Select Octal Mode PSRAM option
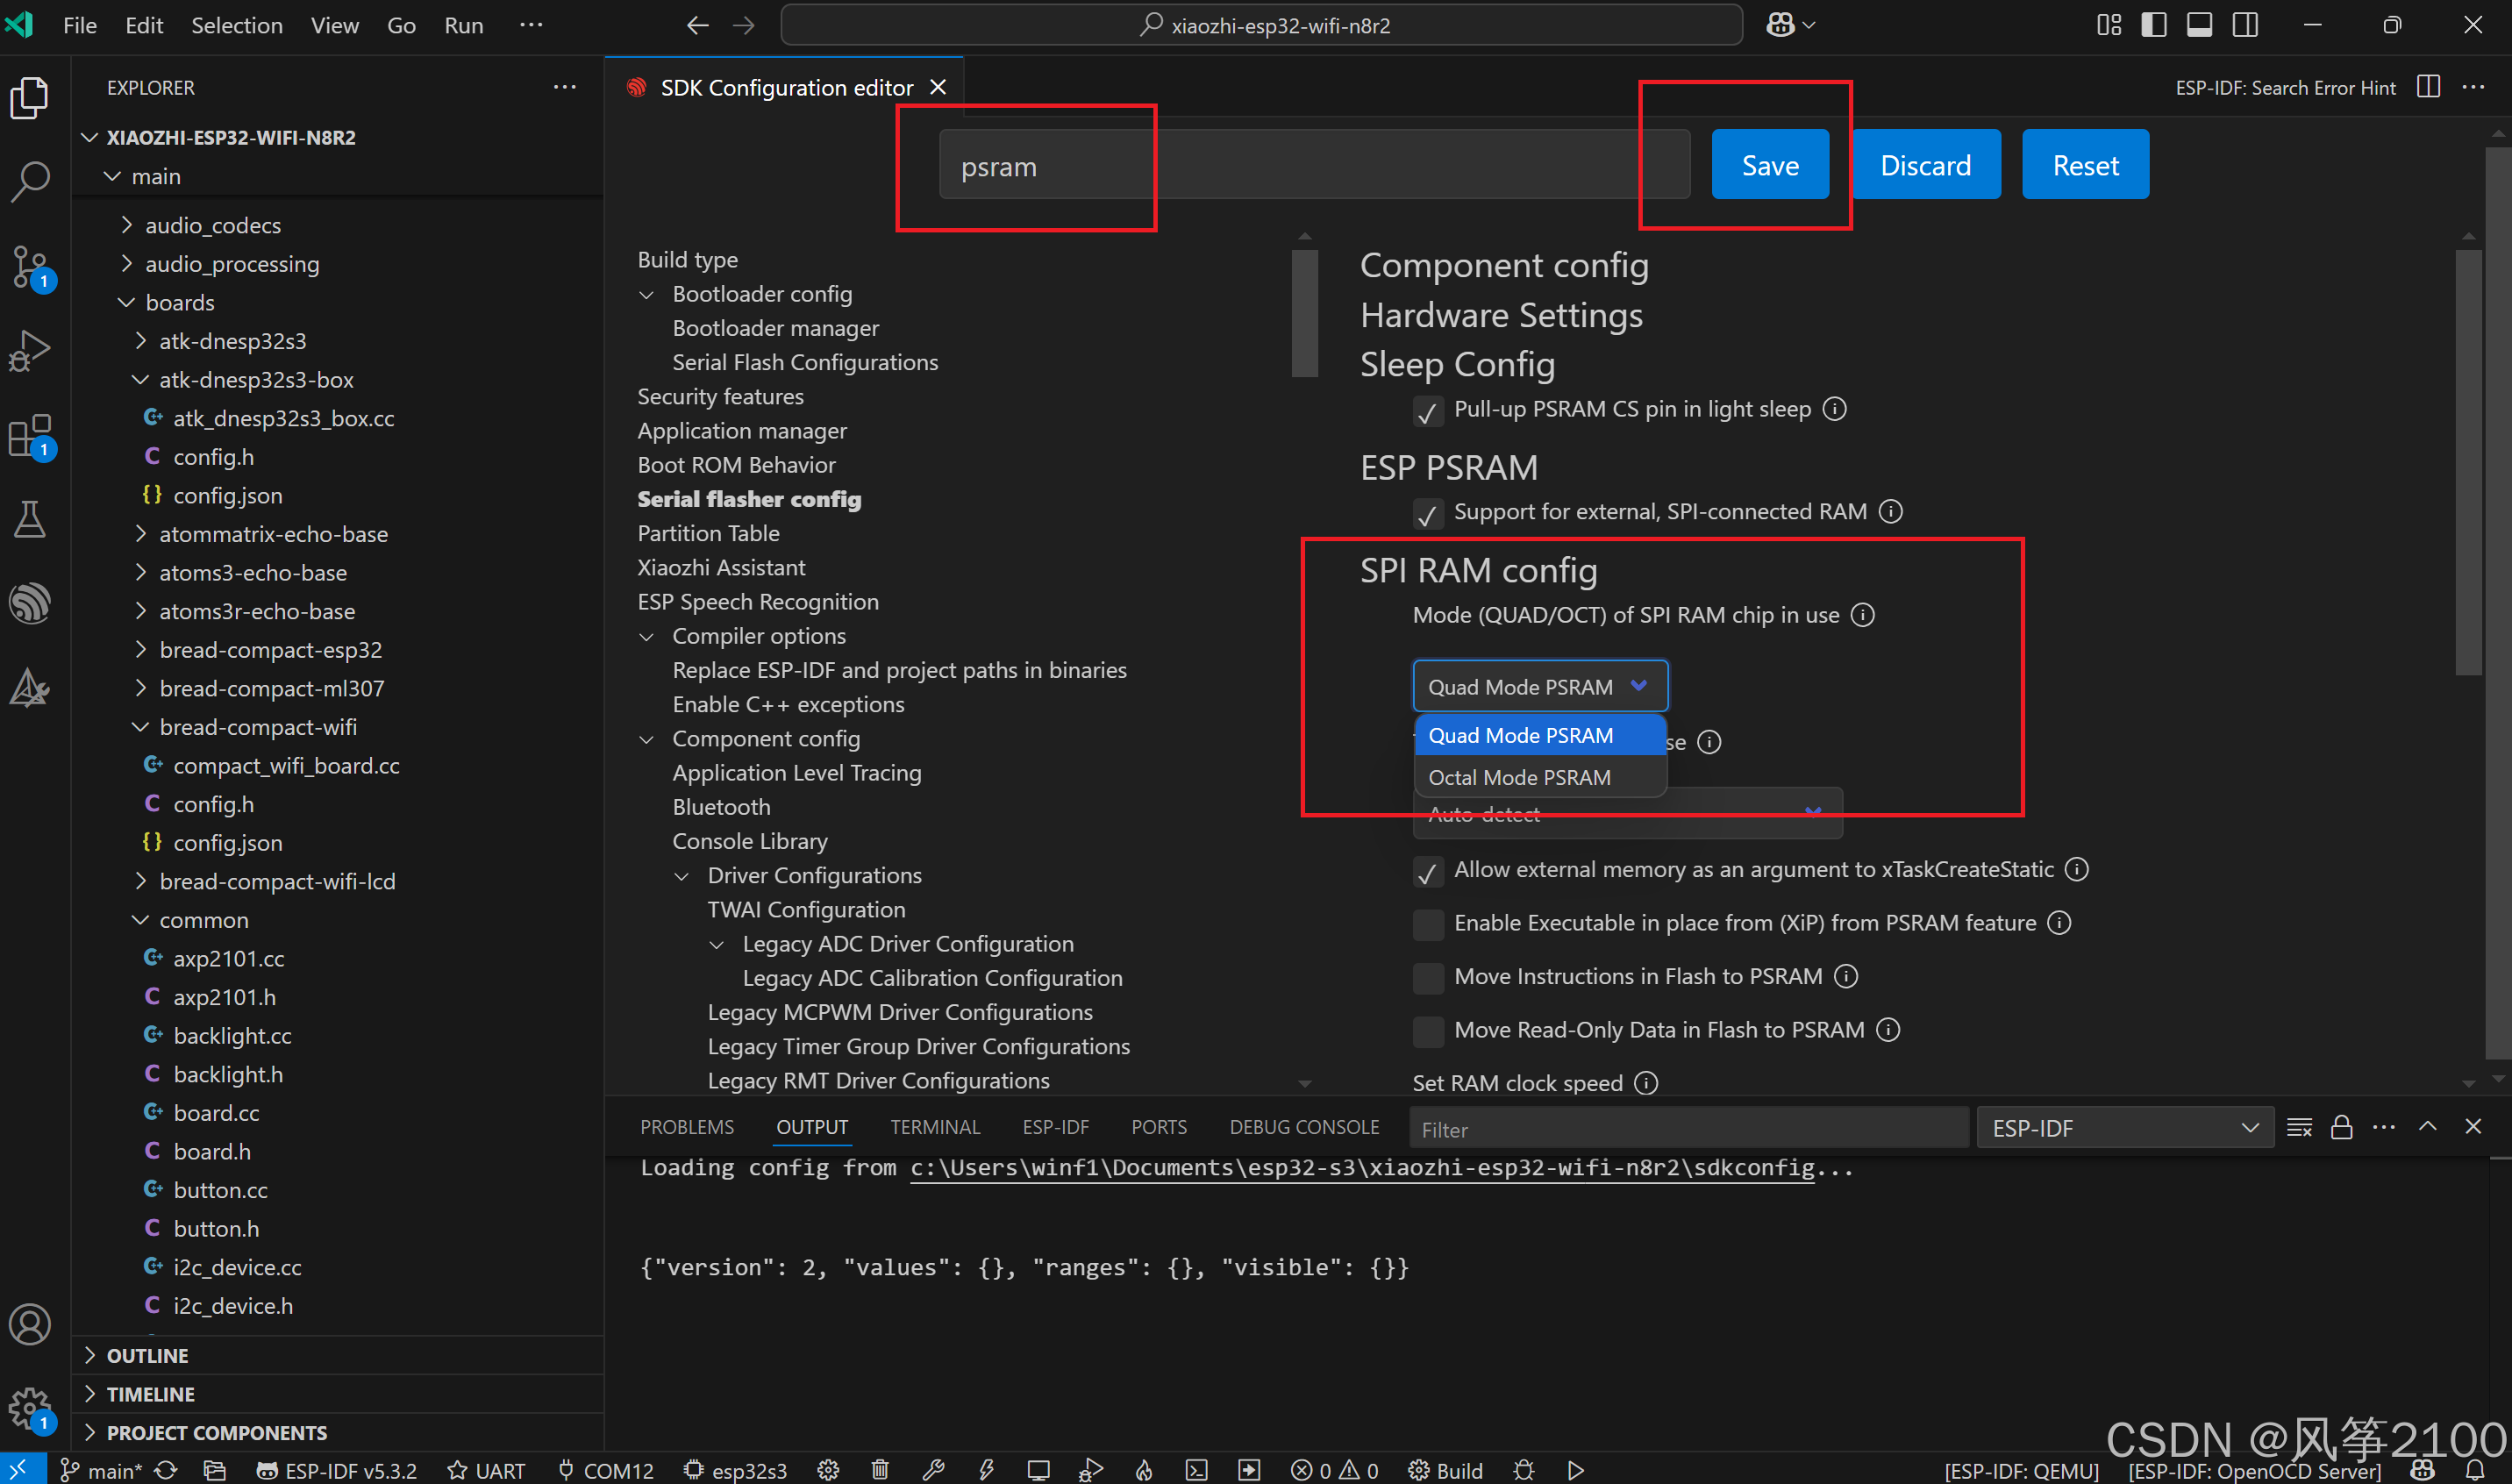 click(x=1519, y=777)
